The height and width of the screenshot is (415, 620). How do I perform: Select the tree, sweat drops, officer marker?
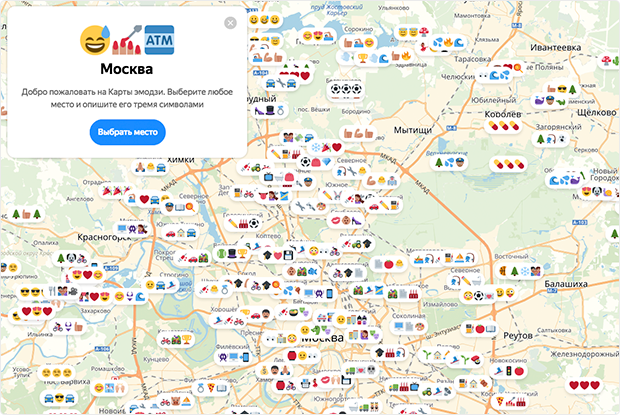pyautogui.click(x=449, y=162)
